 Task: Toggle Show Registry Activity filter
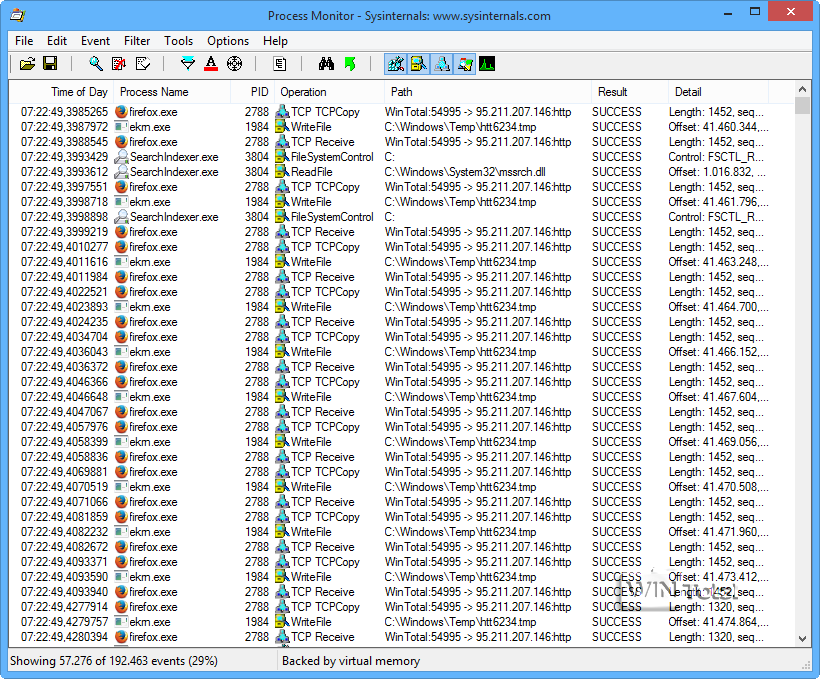click(396, 64)
